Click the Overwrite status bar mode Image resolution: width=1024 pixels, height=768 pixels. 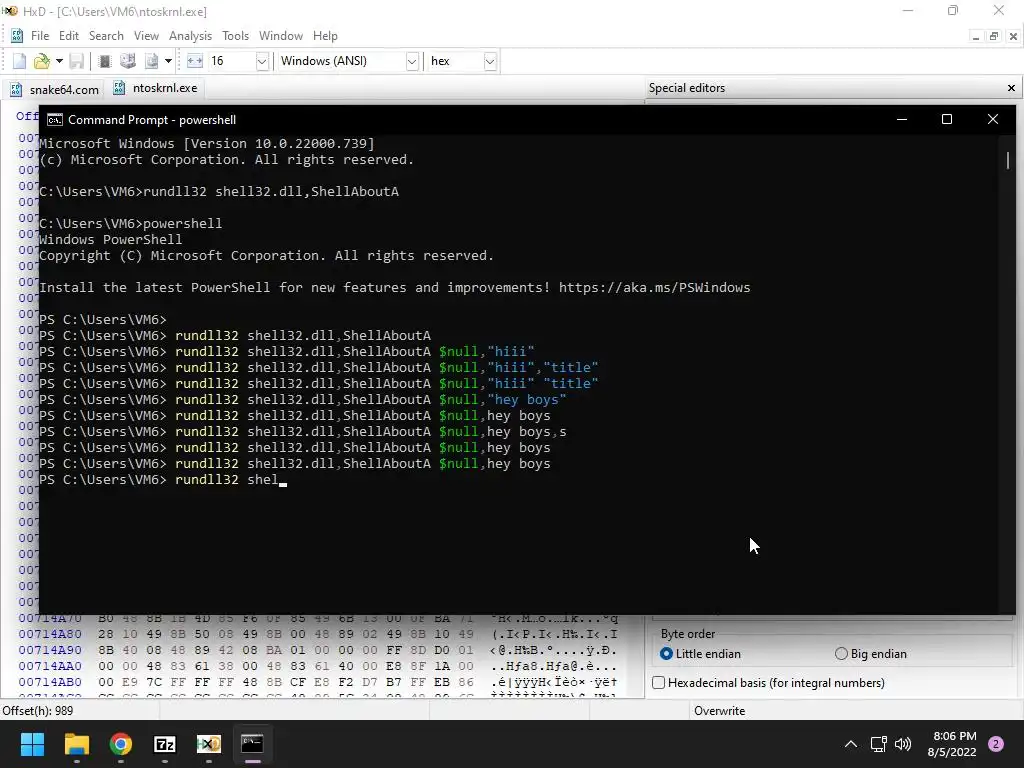coord(720,711)
